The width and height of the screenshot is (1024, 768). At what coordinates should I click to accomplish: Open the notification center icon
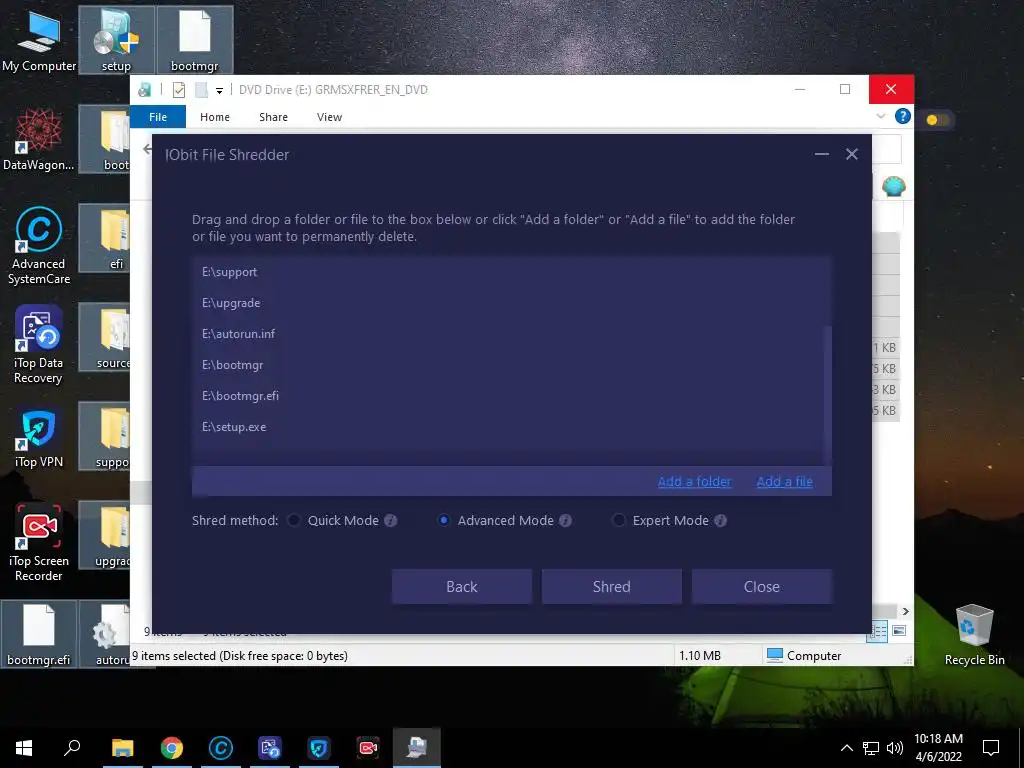point(991,748)
